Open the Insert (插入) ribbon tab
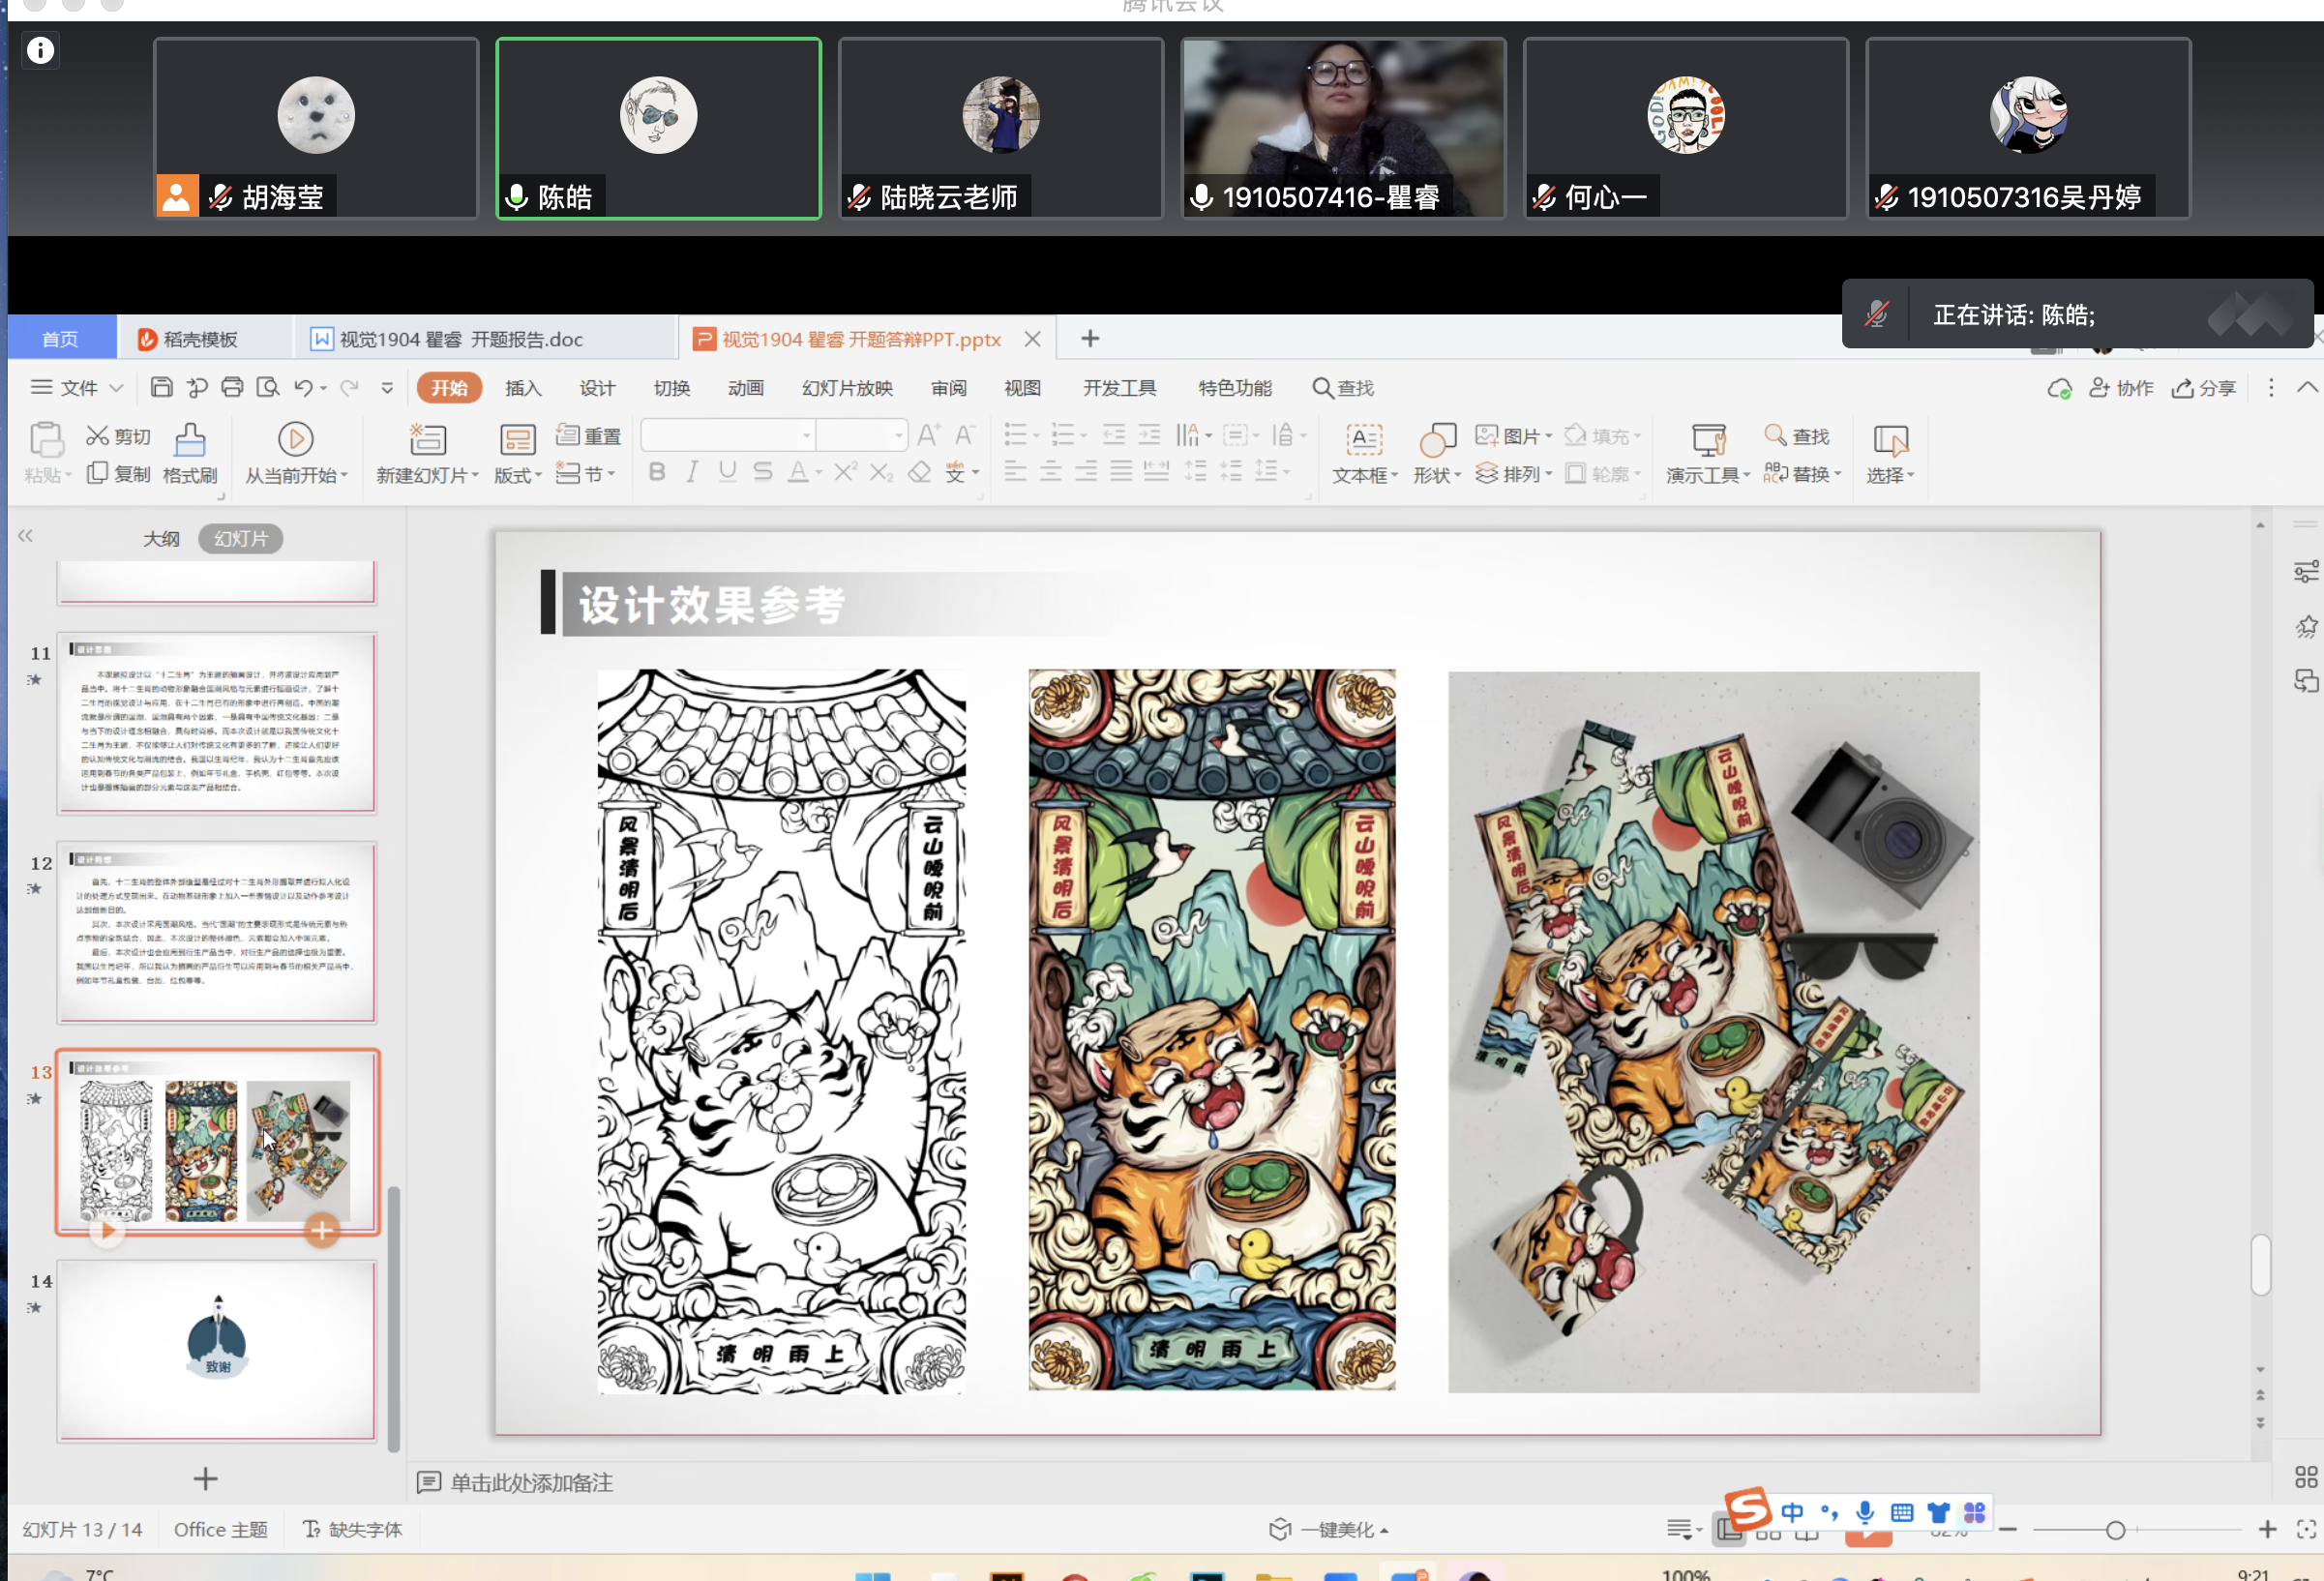The width and height of the screenshot is (2324, 1581). coord(523,388)
